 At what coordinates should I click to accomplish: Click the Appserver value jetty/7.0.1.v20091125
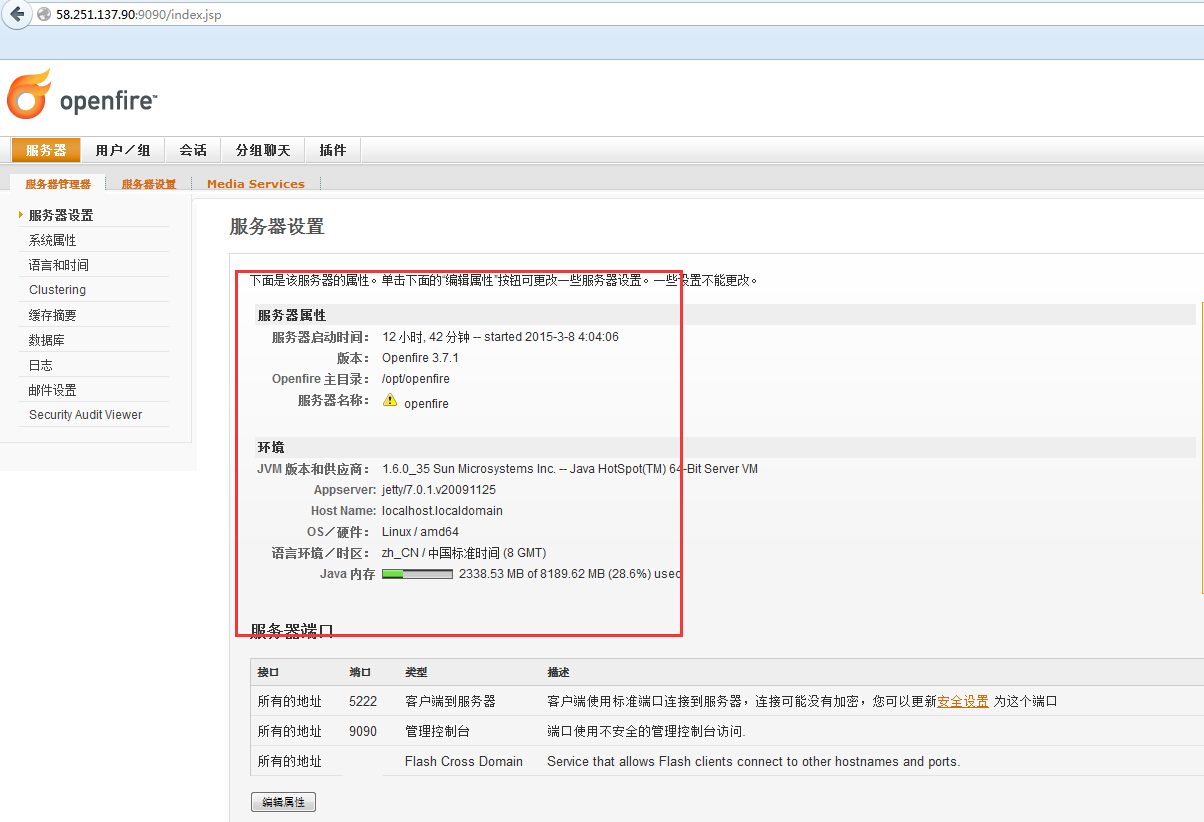pyautogui.click(x=439, y=490)
